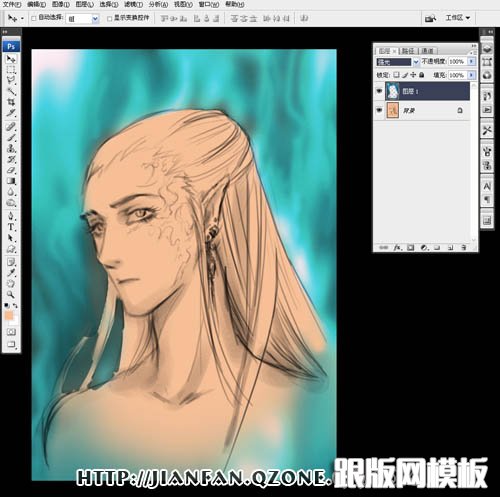
Task: Select the Type tool
Action: [x=11, y=227]
